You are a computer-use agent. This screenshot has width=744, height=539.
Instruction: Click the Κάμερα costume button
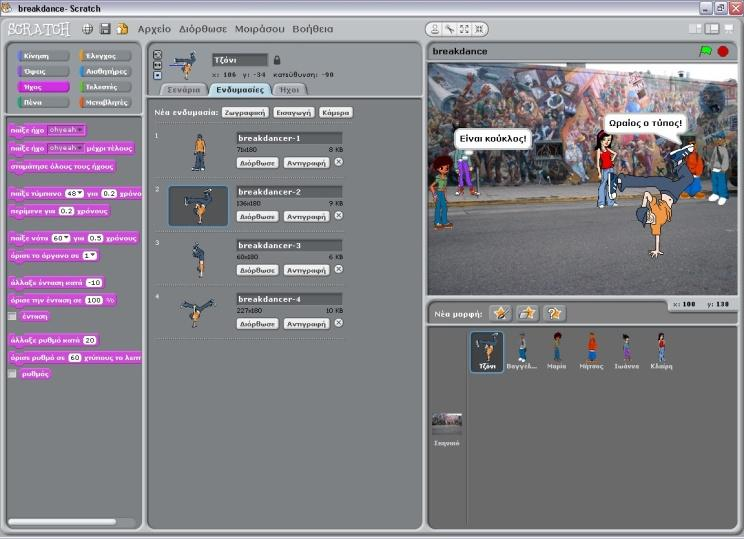(335, 112)
